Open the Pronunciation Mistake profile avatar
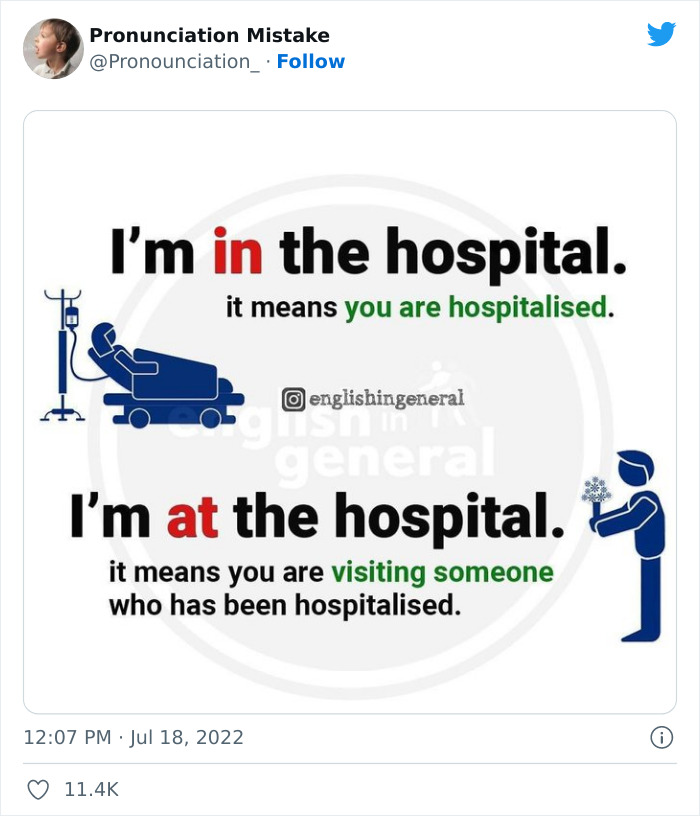This screenshot has height=816, width=700. [53, 48]
